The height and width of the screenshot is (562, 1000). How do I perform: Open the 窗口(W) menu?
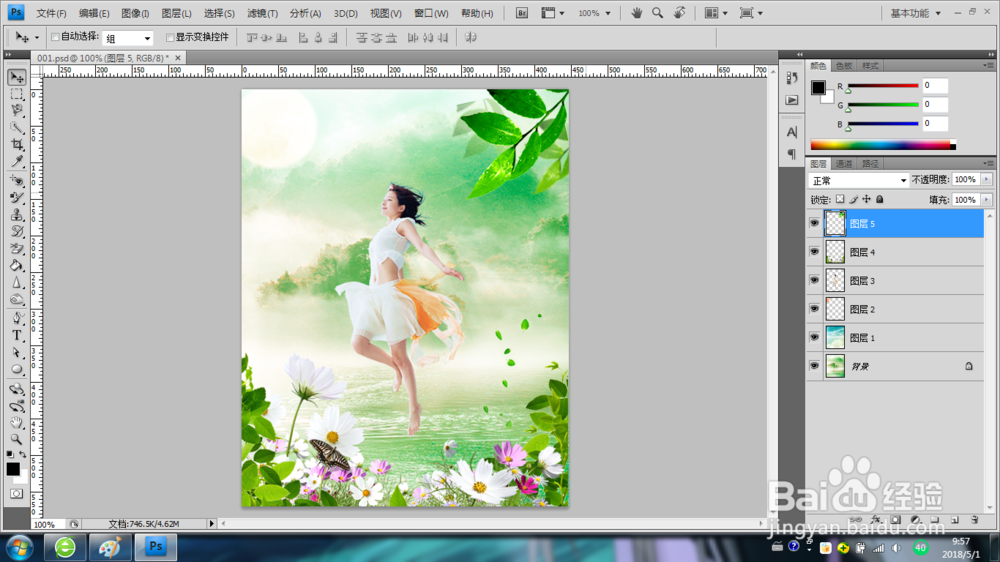431,13
